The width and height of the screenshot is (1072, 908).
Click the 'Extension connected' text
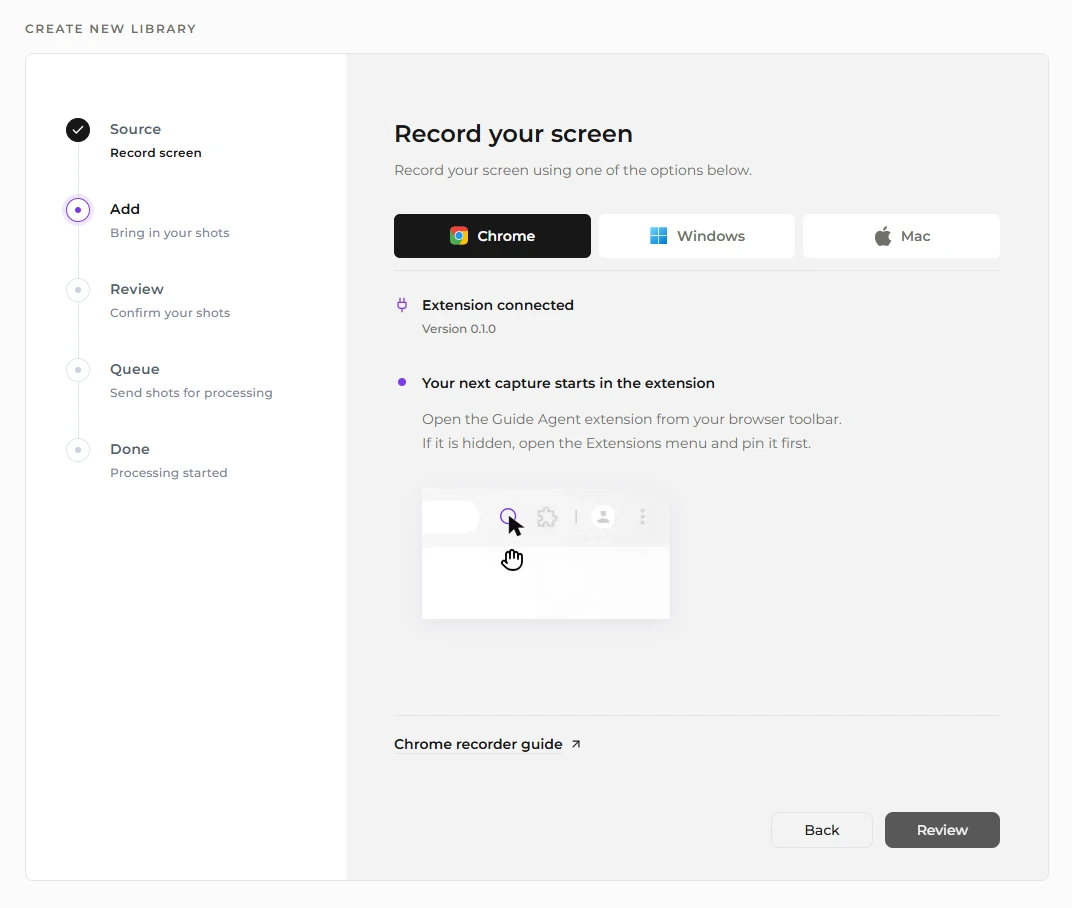click(x=498, y=305)
